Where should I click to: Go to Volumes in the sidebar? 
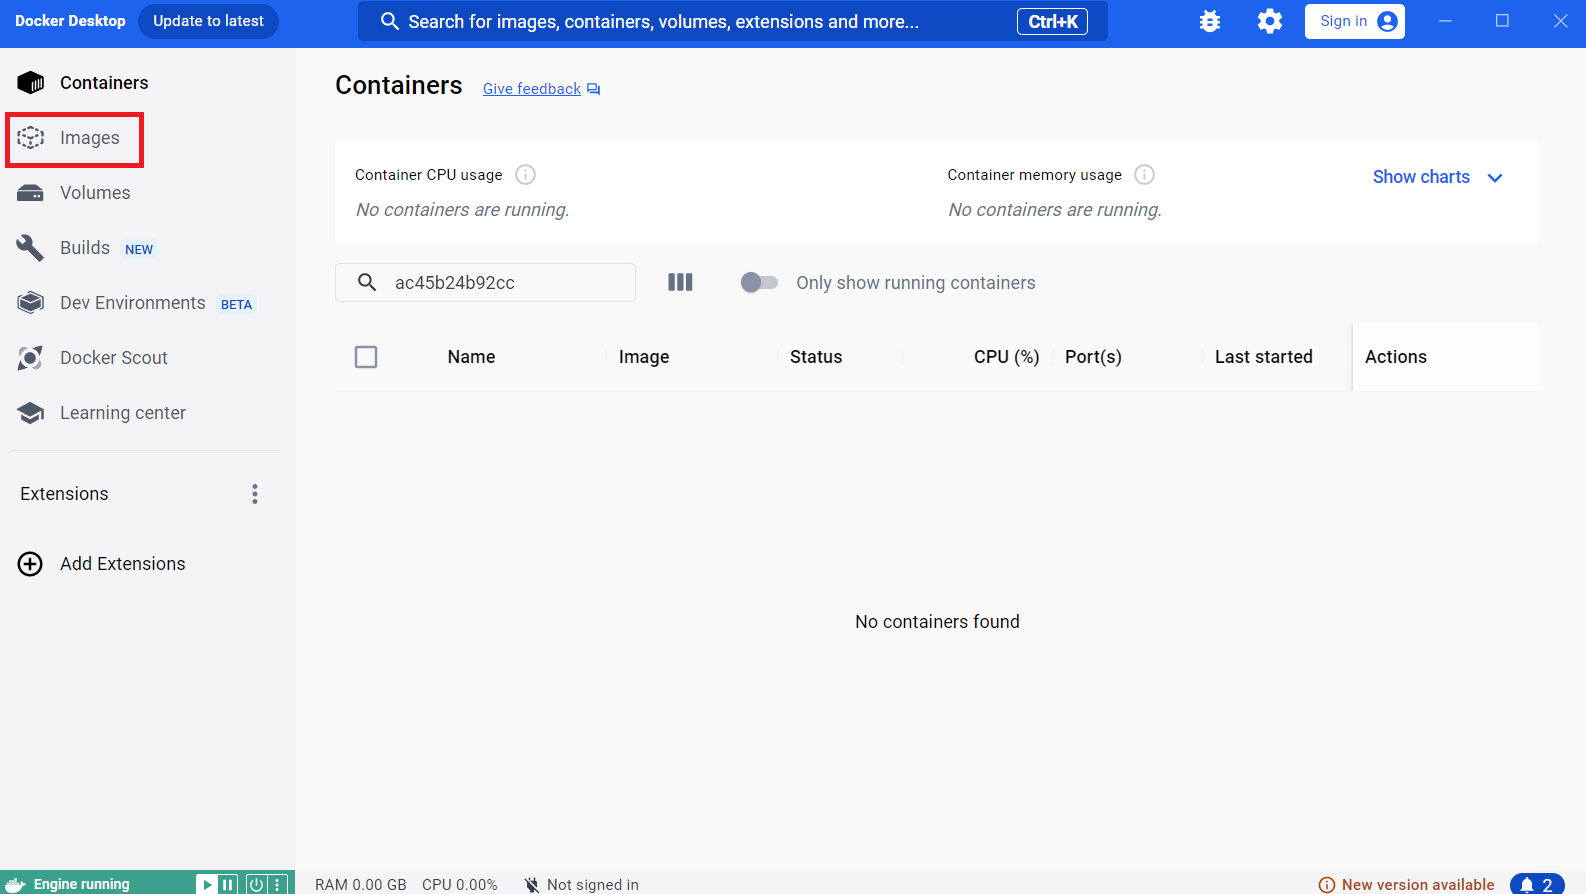95,193
